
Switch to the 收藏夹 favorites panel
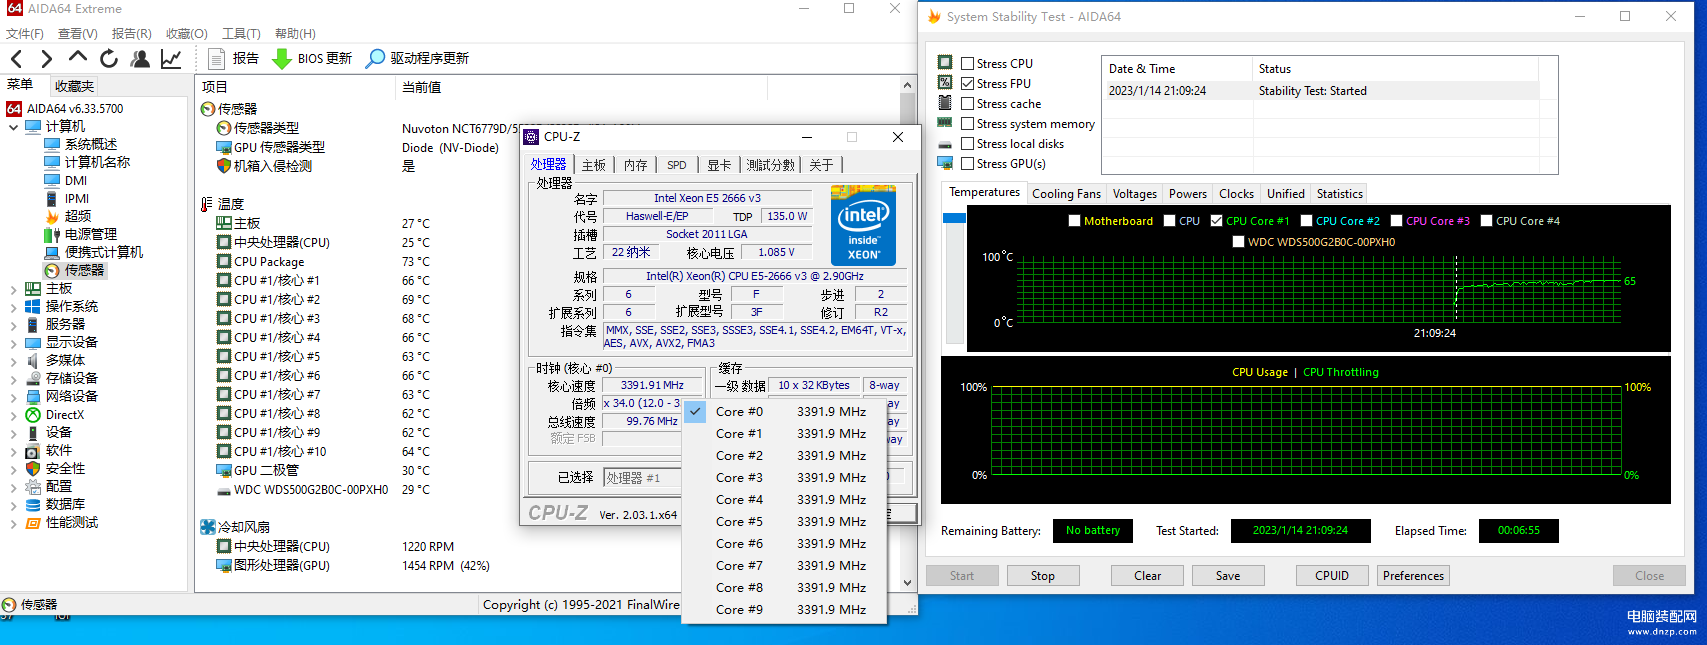pyautogui.click(x=74, y=86)
